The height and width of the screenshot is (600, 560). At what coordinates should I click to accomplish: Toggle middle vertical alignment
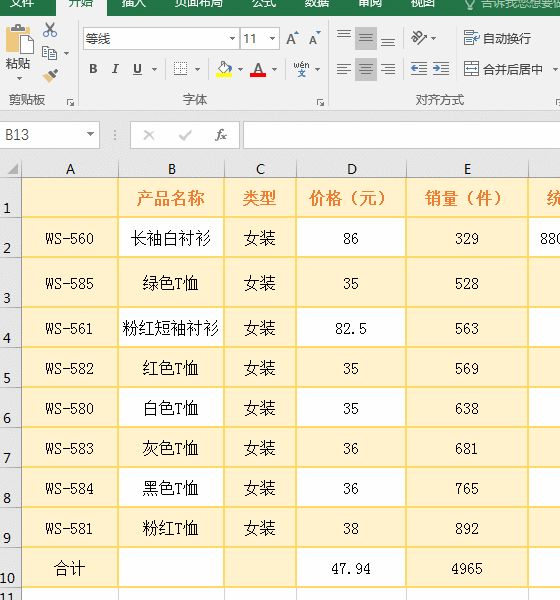coord(366,38)
